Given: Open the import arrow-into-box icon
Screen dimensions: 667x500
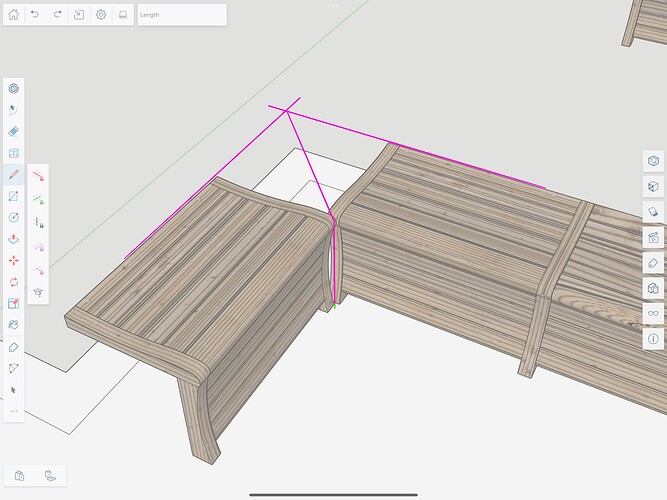Looking at the screenshot, I should (79, 14).
